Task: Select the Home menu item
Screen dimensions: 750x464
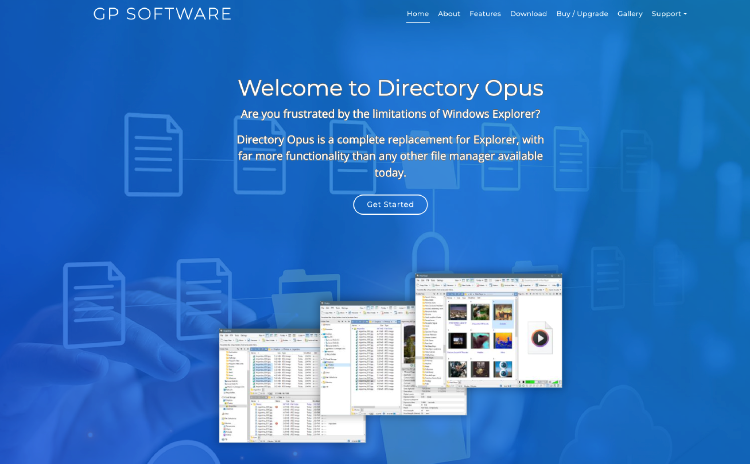Action: tap(418, 14)
